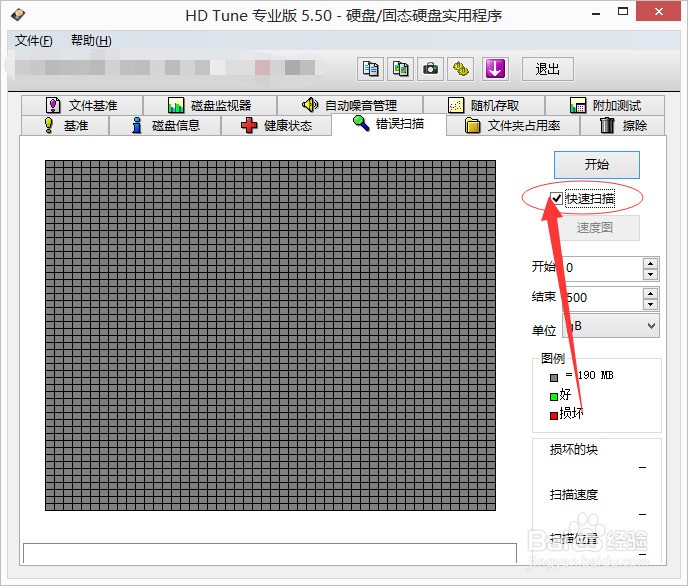Select the 错误扫描 tab
688x586 pixels.
[x=389, y=124]
